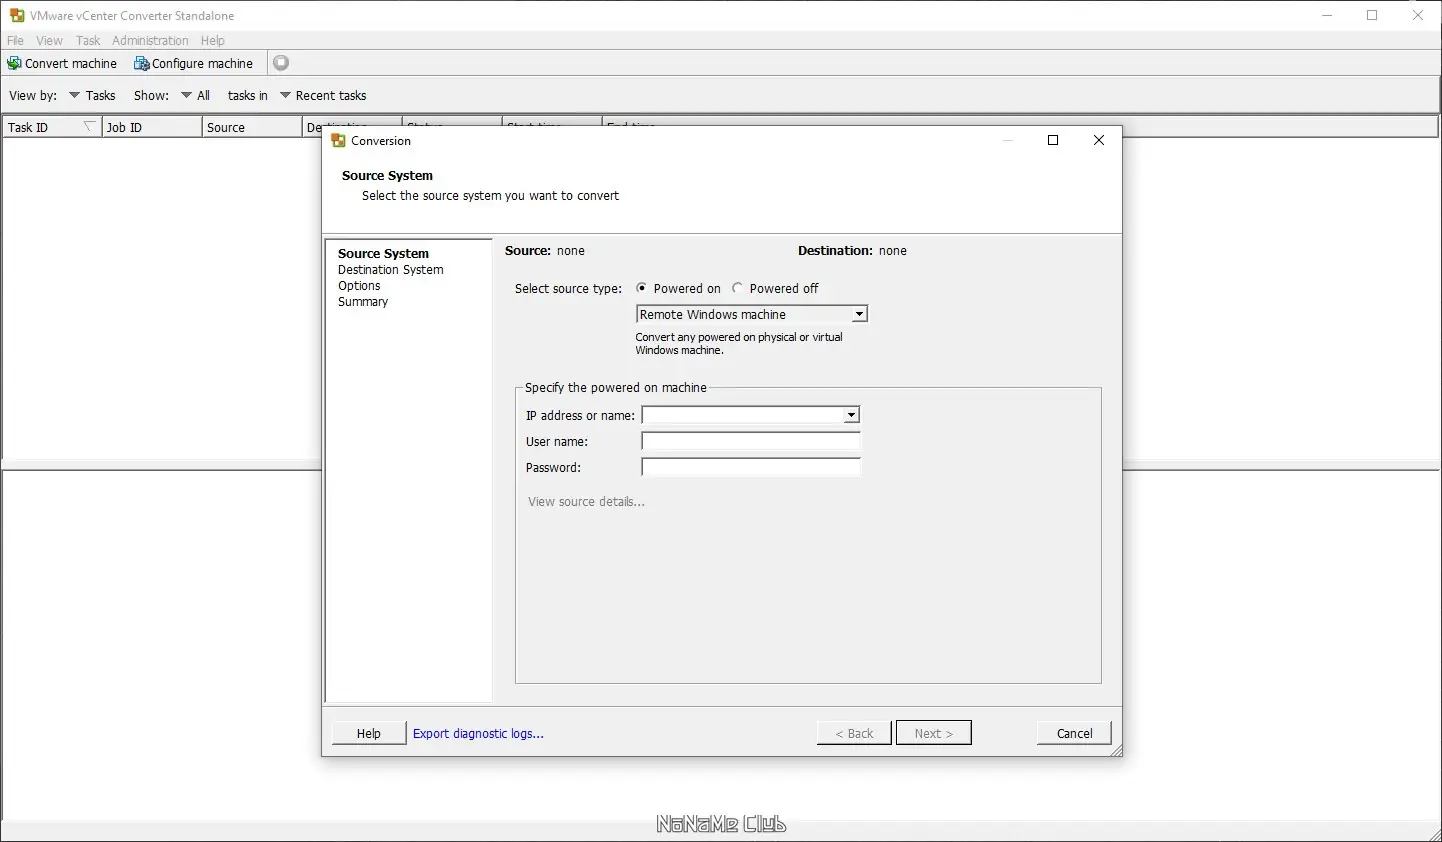Select the Powered on radio button

(642, 288)
